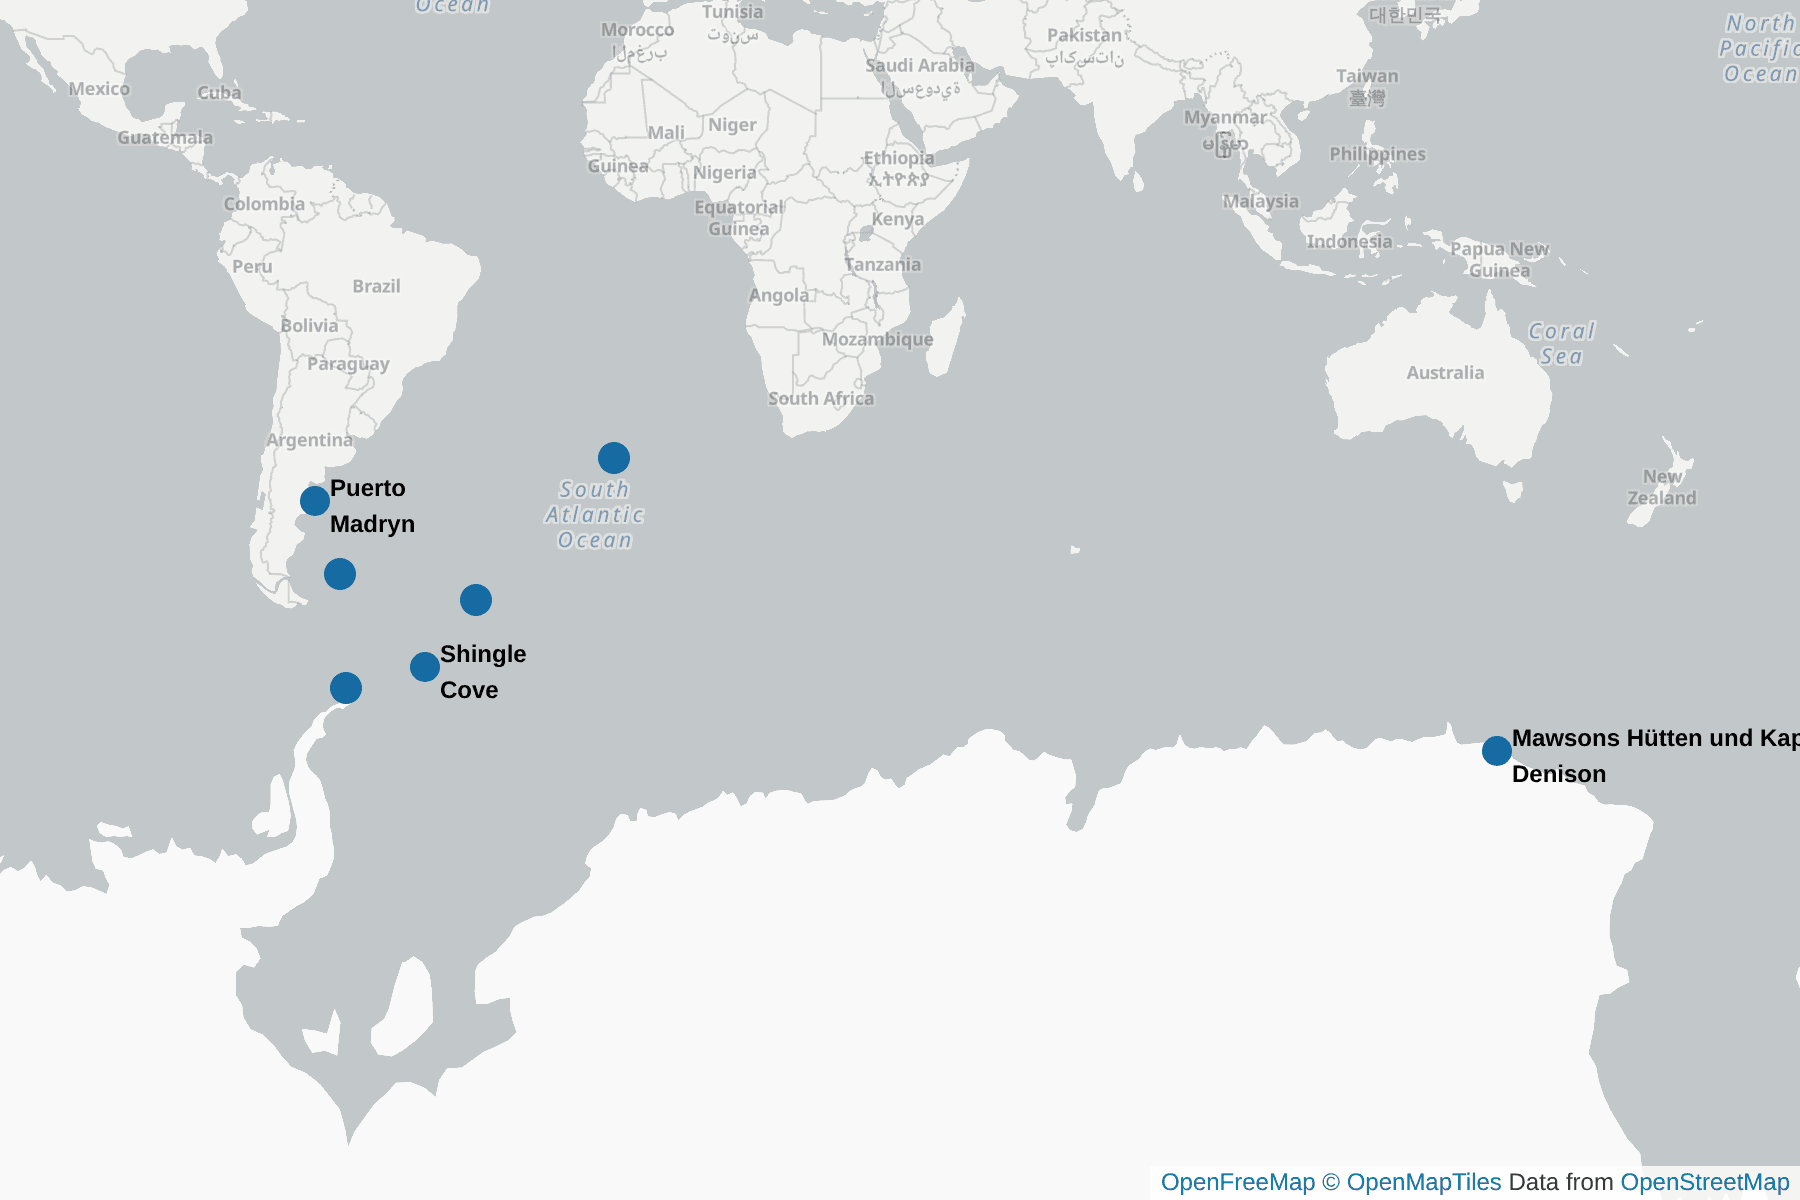Select the marker northeast of Shingle Cove
The image size is (1800, 1200).
pyautogui.click(x=476, y=600)
